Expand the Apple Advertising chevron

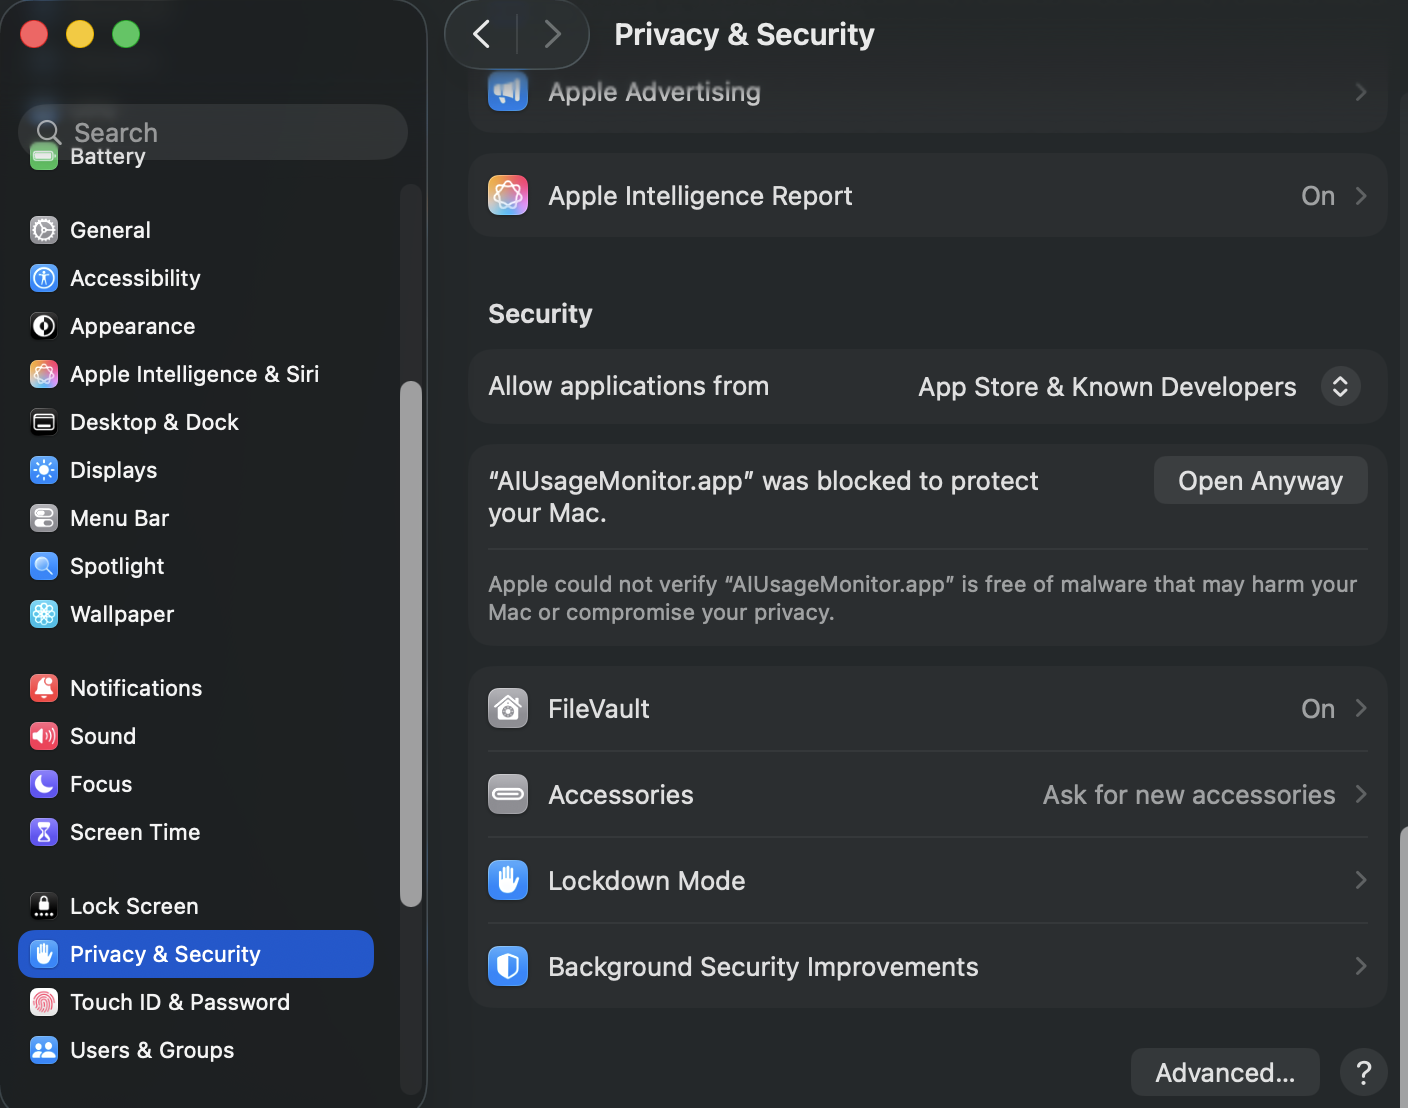coord(1360,91)
